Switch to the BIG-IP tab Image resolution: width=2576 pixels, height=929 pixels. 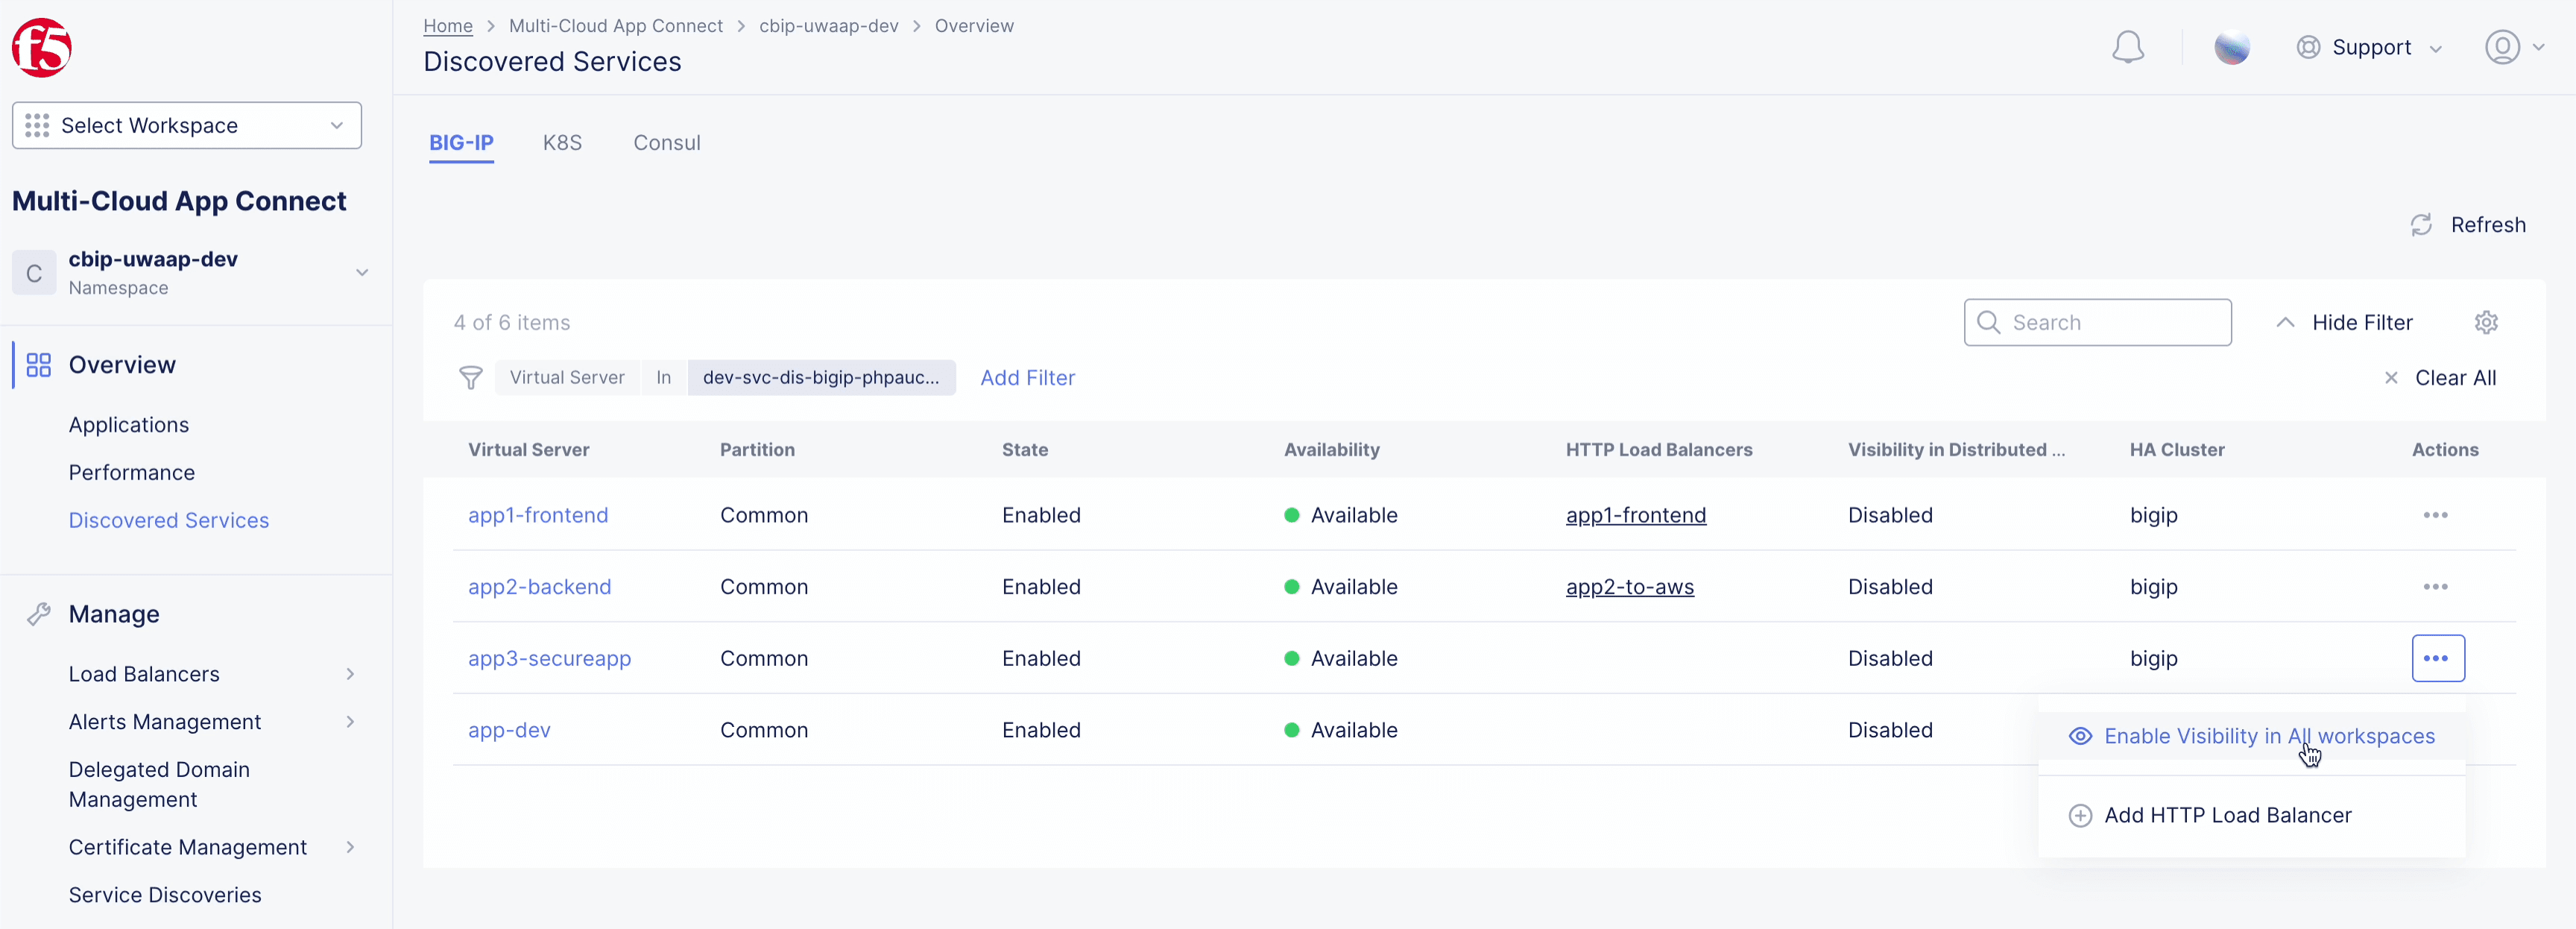tap(461, 143)
